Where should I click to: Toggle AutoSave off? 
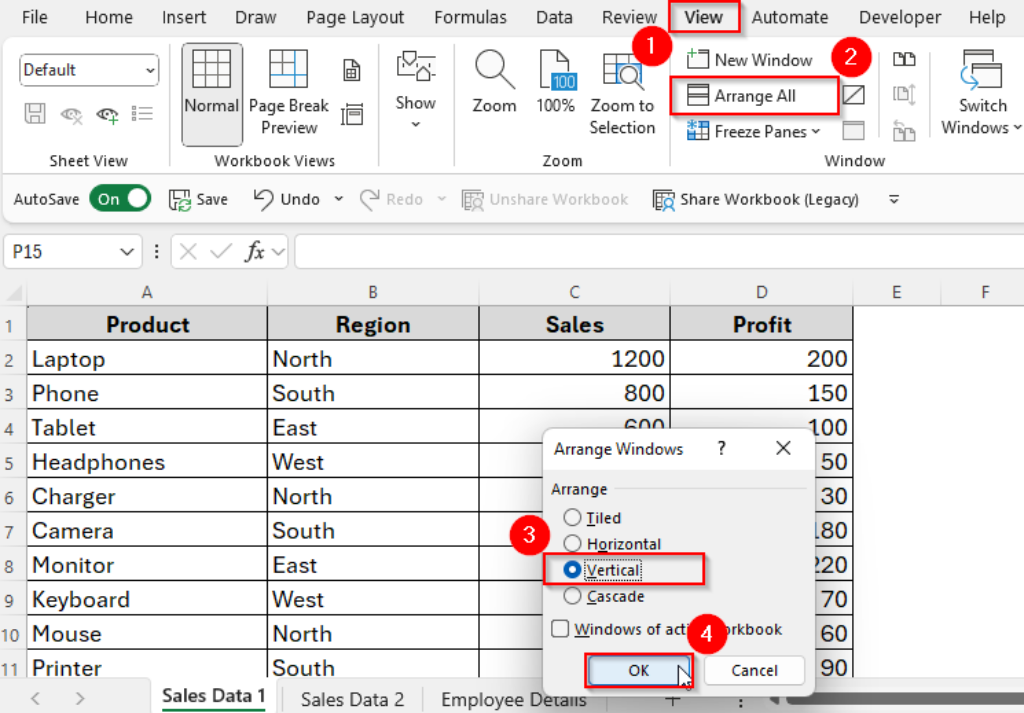pos(120,198)
